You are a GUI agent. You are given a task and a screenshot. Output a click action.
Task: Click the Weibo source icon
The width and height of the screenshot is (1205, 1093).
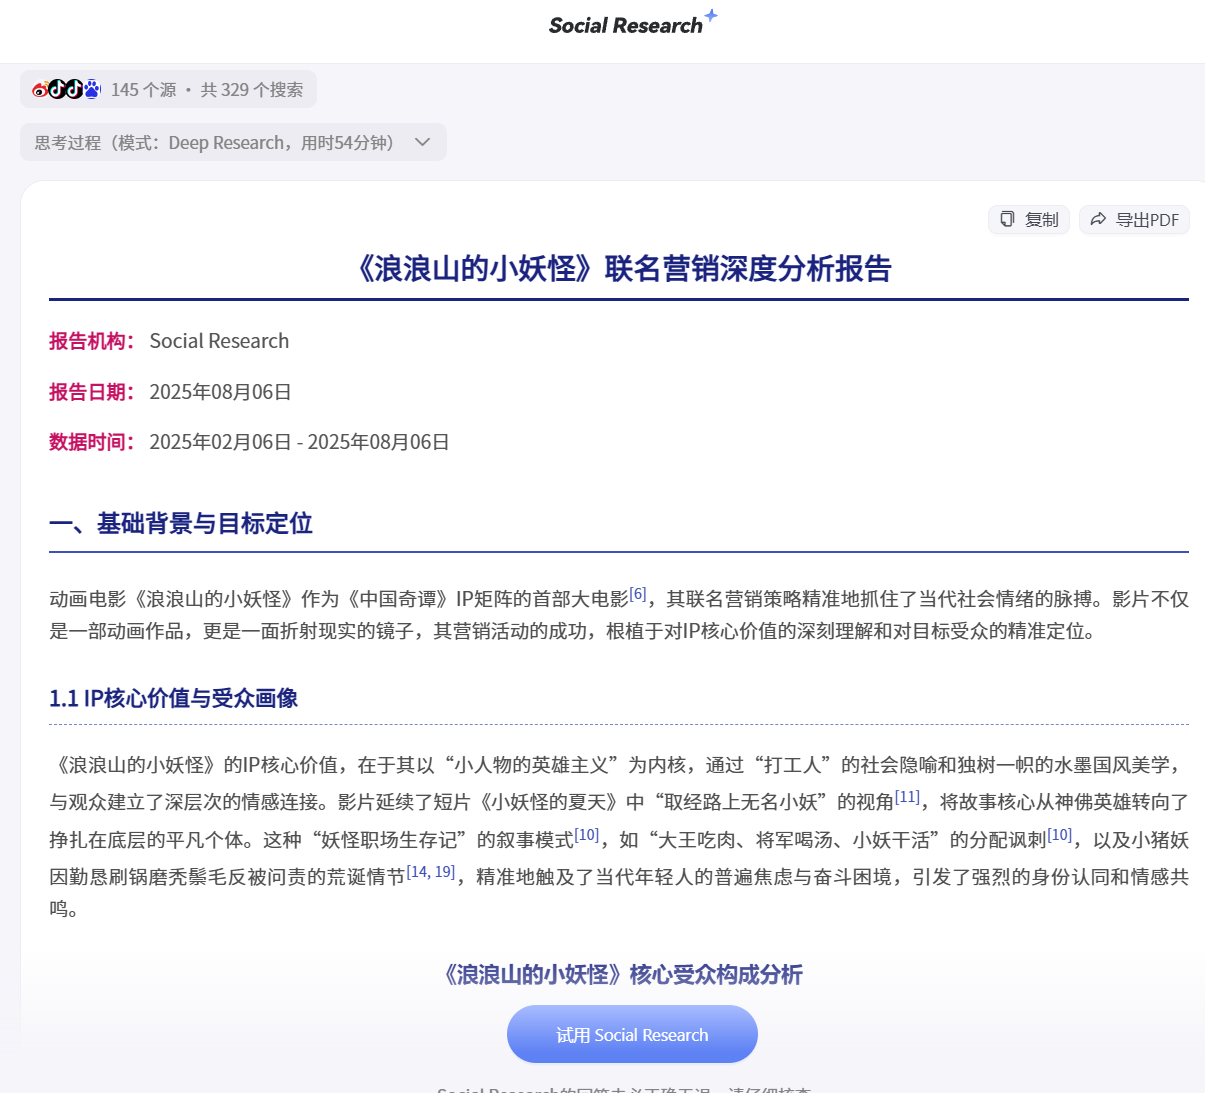pyautogui.click(x=40, y=89)
